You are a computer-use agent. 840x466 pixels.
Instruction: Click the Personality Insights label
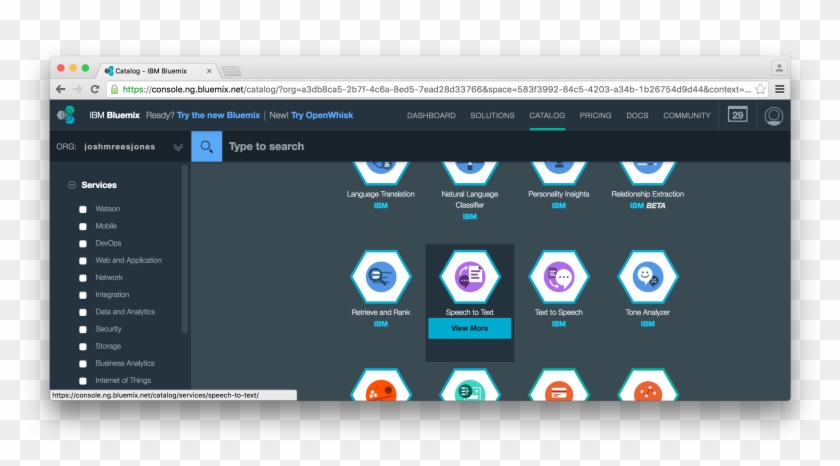558,194
